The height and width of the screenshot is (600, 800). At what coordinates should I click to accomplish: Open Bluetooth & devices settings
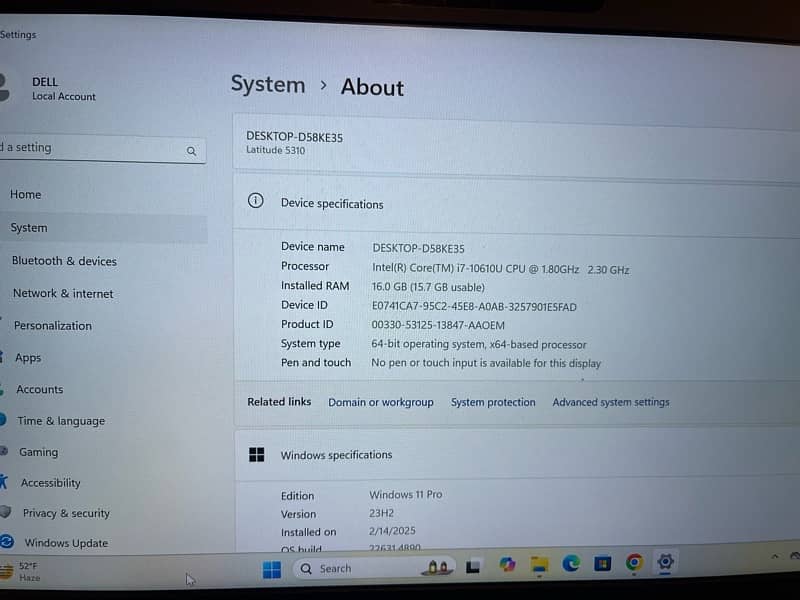64,261
